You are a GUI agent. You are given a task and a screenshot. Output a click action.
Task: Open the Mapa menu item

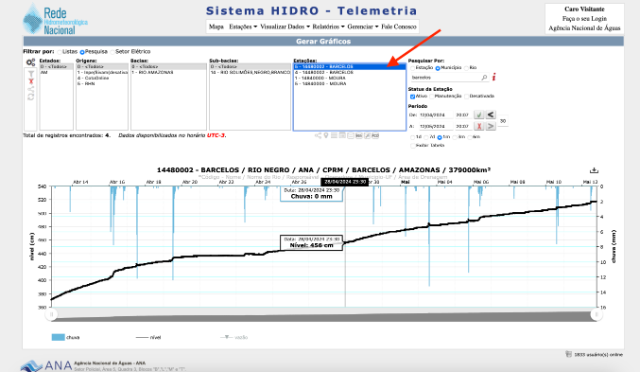pyautogui.click(x=216, y=27)
